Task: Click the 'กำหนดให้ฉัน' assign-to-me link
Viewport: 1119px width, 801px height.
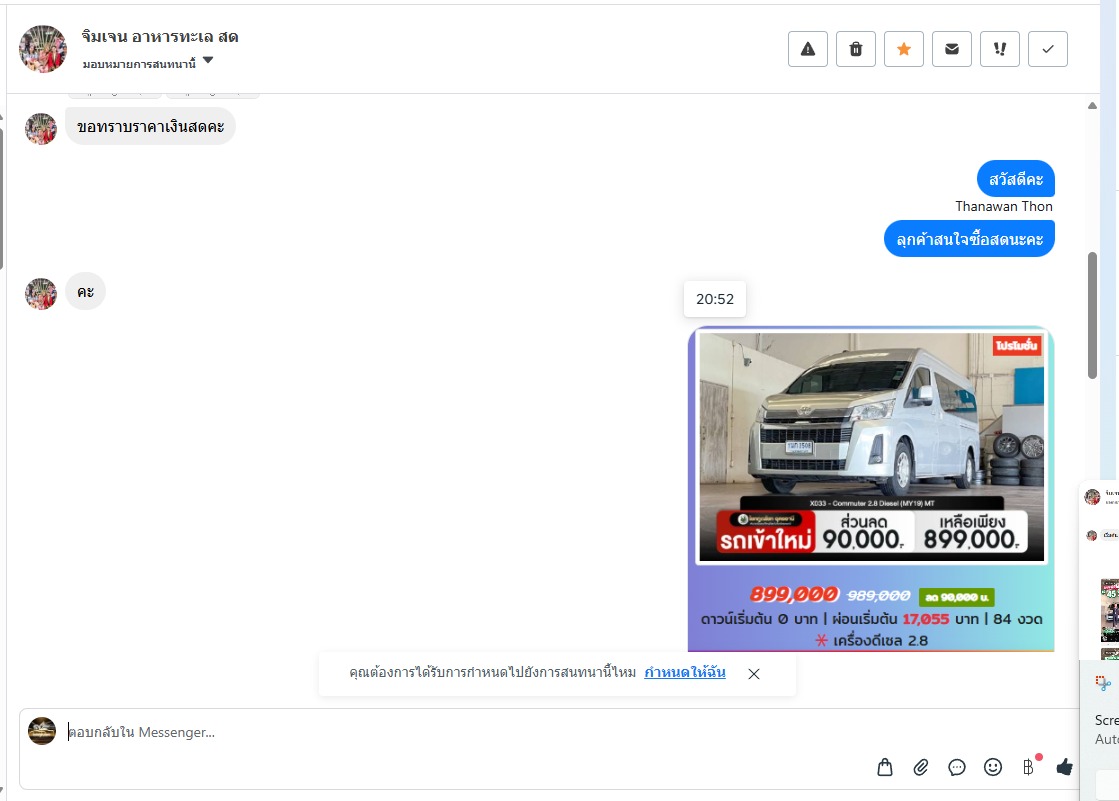Action: [685, 673]
